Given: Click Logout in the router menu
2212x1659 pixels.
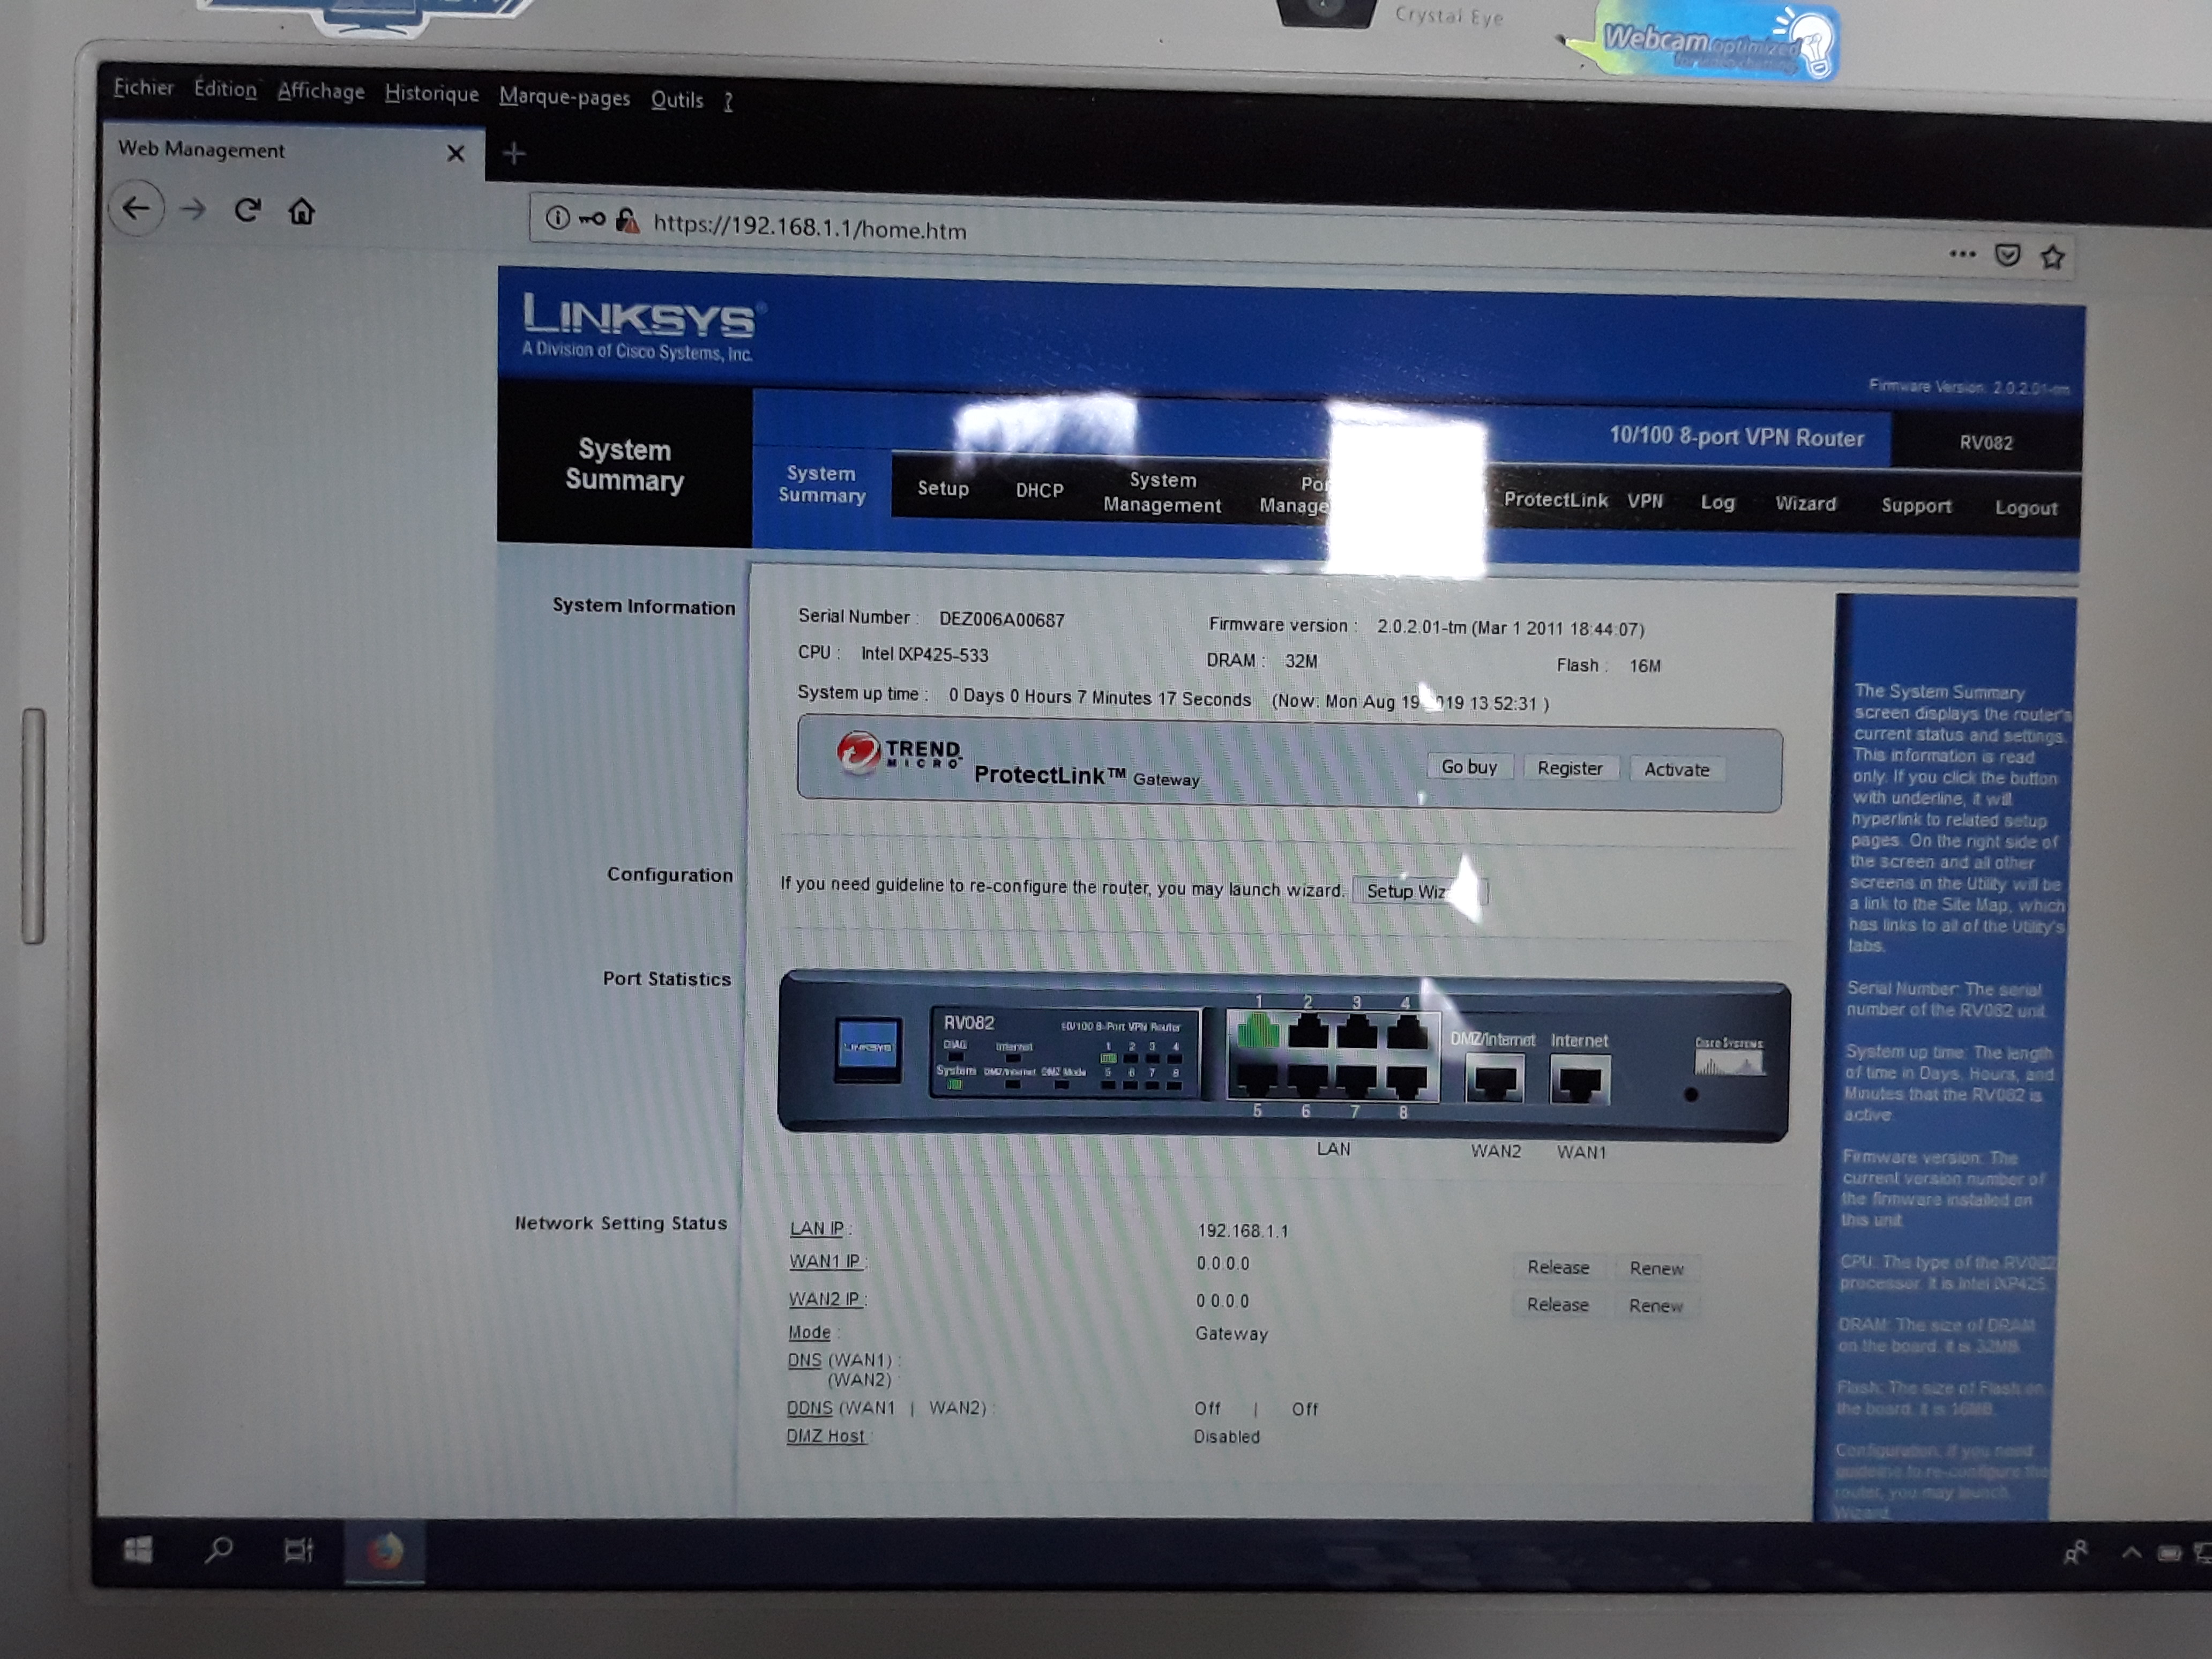Looking at the screenshot, I should tap(2026, 507).
